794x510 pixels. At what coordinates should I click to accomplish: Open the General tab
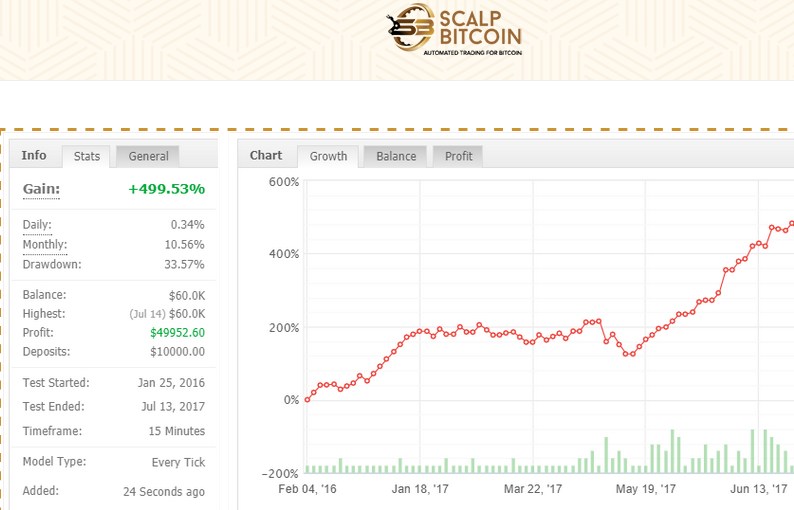click(148, 156)
